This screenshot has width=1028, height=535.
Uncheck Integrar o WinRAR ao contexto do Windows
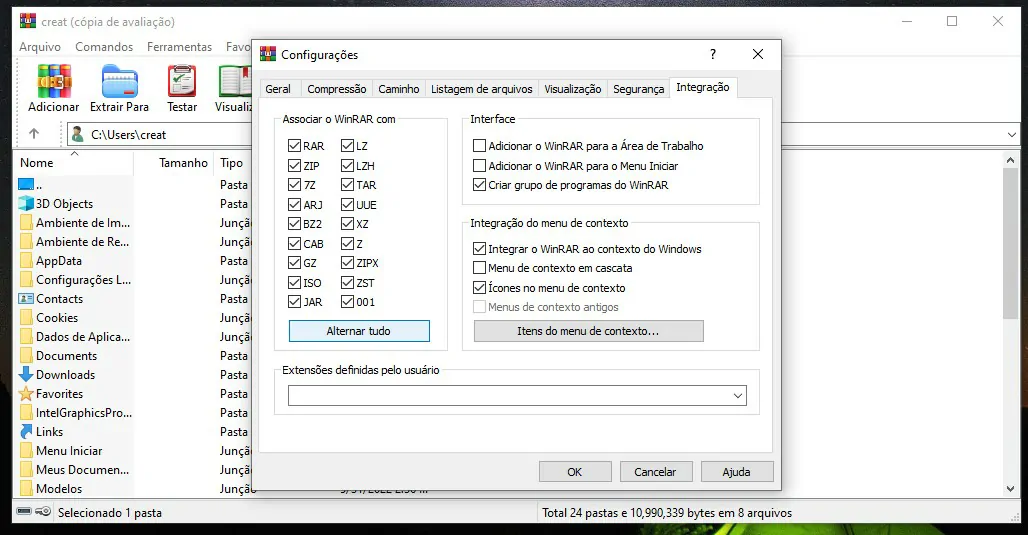pyautogui.click(x=479, y=248)
